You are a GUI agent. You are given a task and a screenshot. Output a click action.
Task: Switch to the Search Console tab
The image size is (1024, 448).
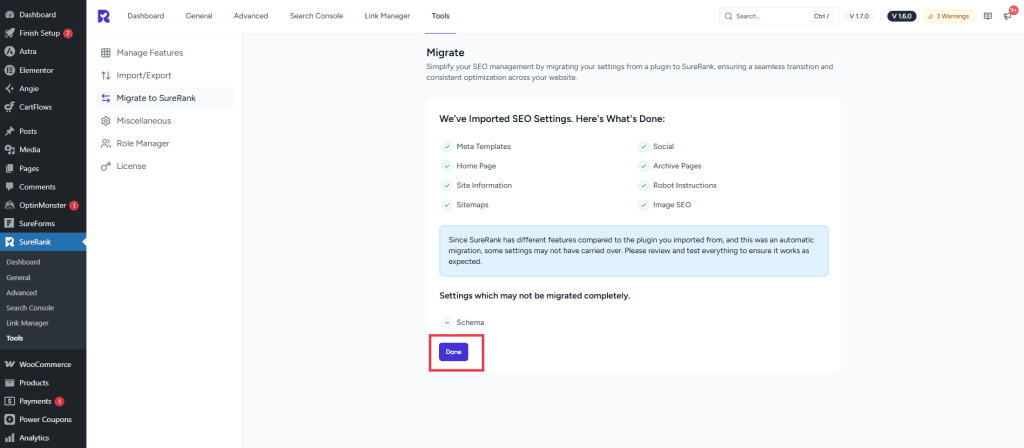pyautogui.click(x=314, y=16)
